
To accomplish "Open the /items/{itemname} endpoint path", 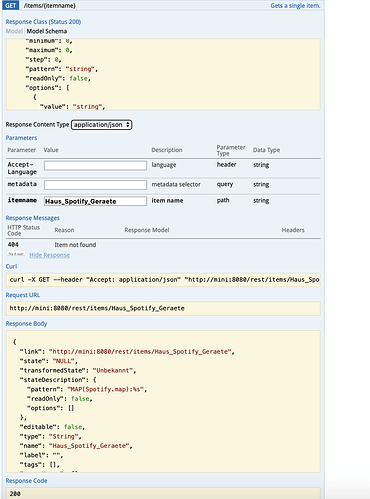I will (50, 6).
